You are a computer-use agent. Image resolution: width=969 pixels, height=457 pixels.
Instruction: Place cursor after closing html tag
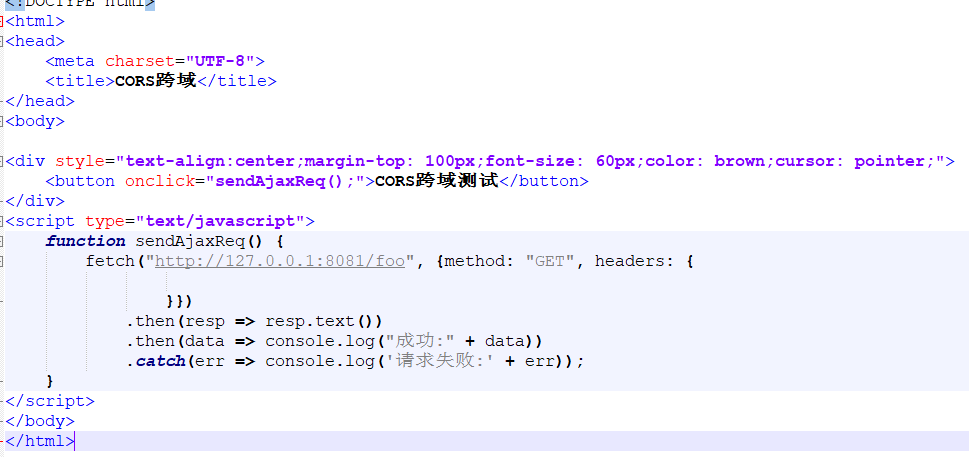click(x=74, y=442)
